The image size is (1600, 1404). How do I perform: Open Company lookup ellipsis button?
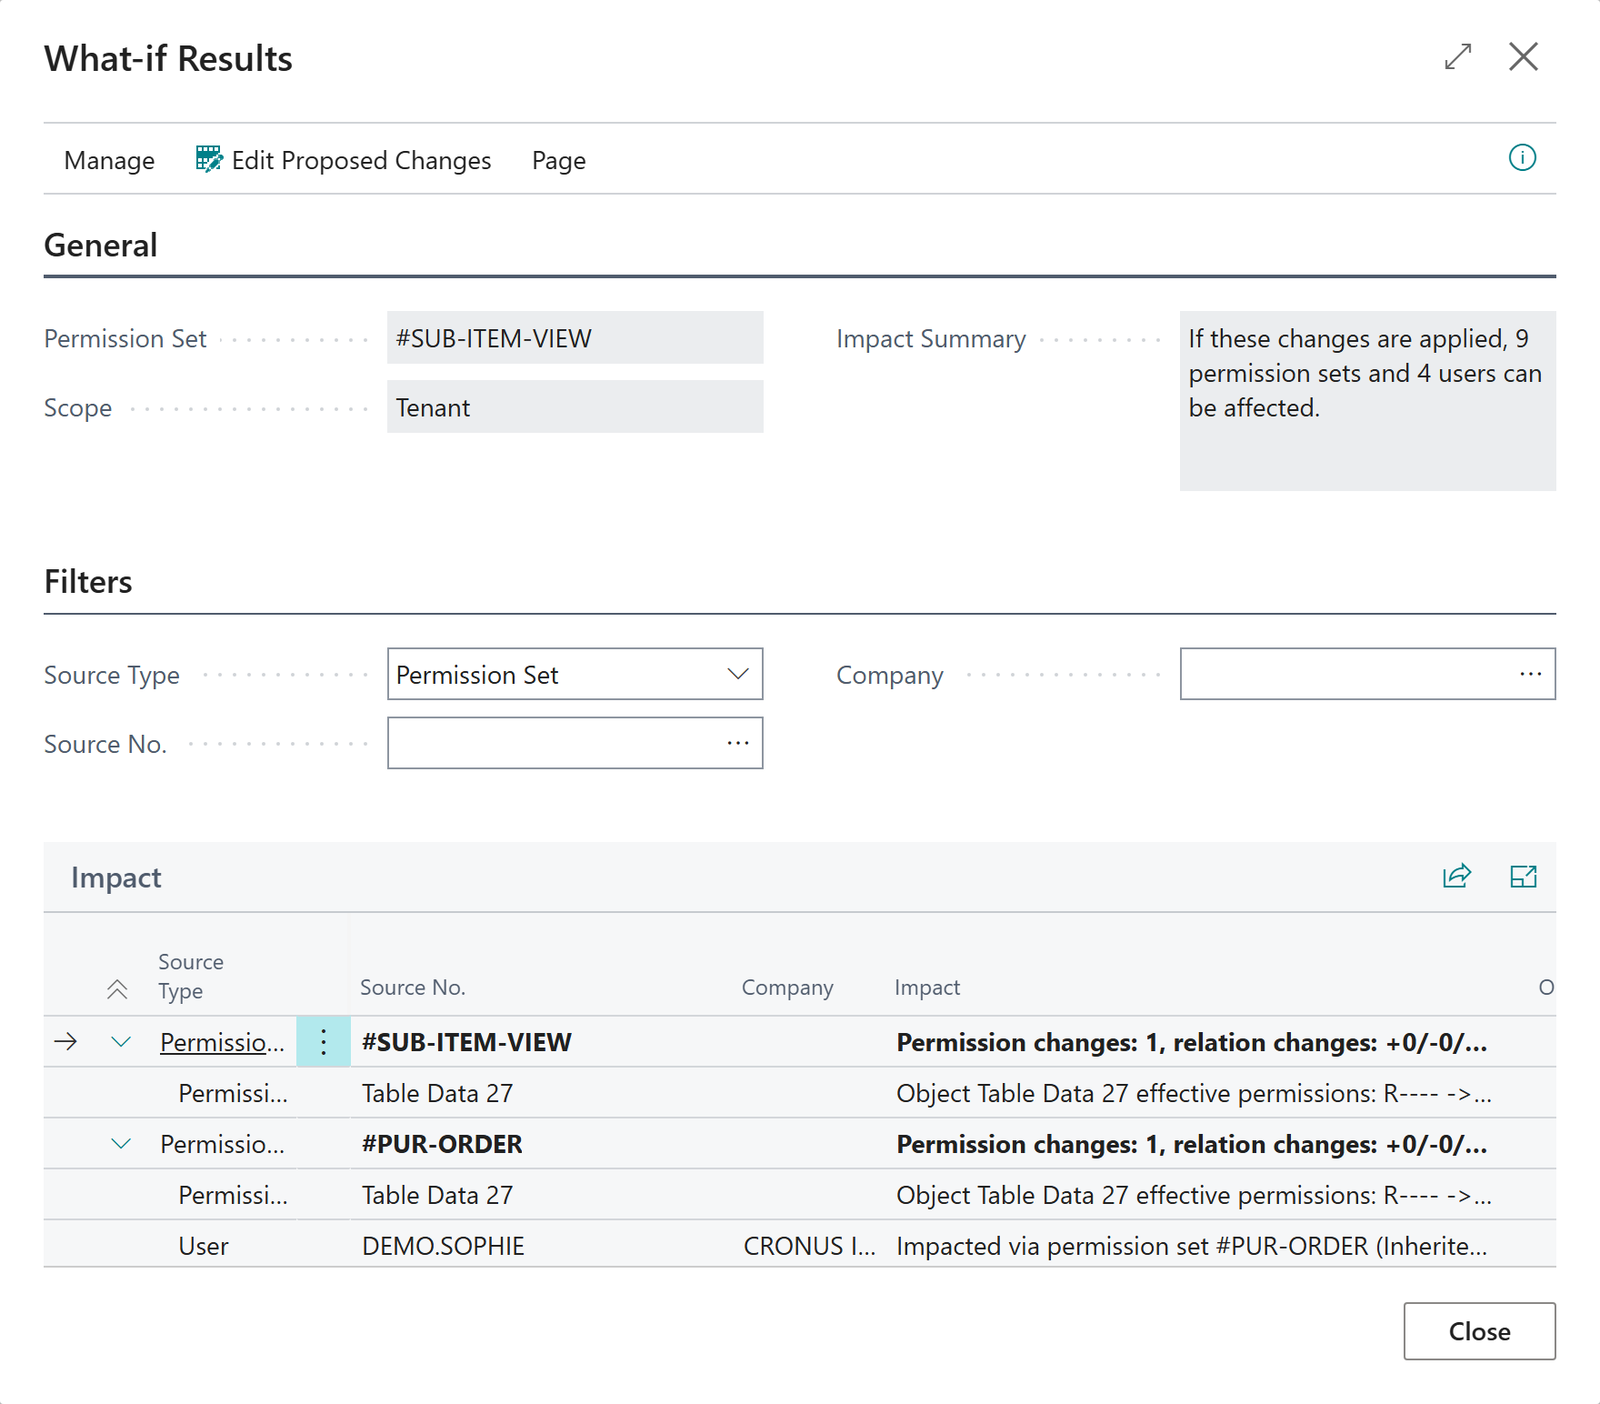tap(1530, 674)
